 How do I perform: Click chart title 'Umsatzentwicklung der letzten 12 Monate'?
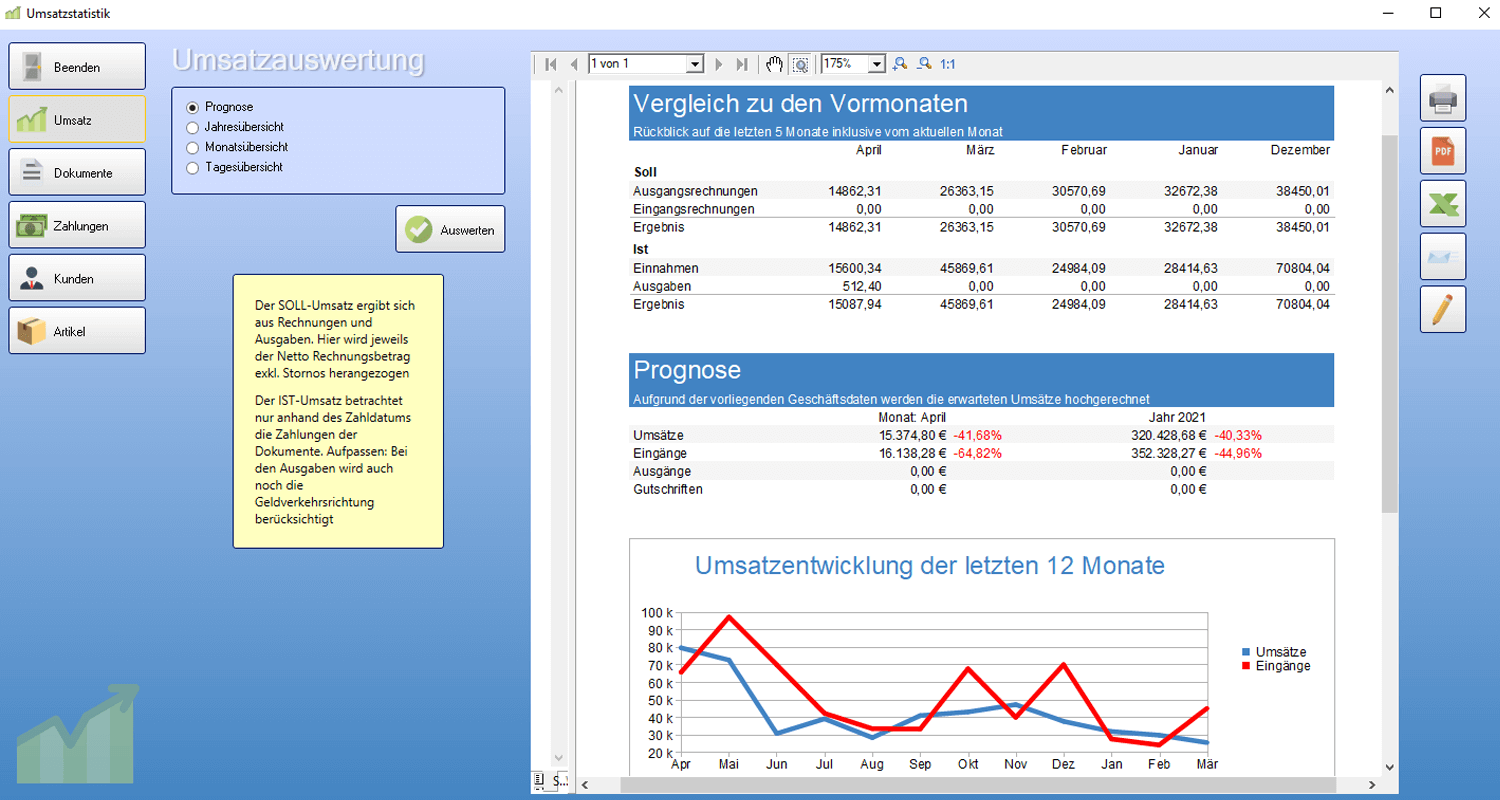pos(929,565)
